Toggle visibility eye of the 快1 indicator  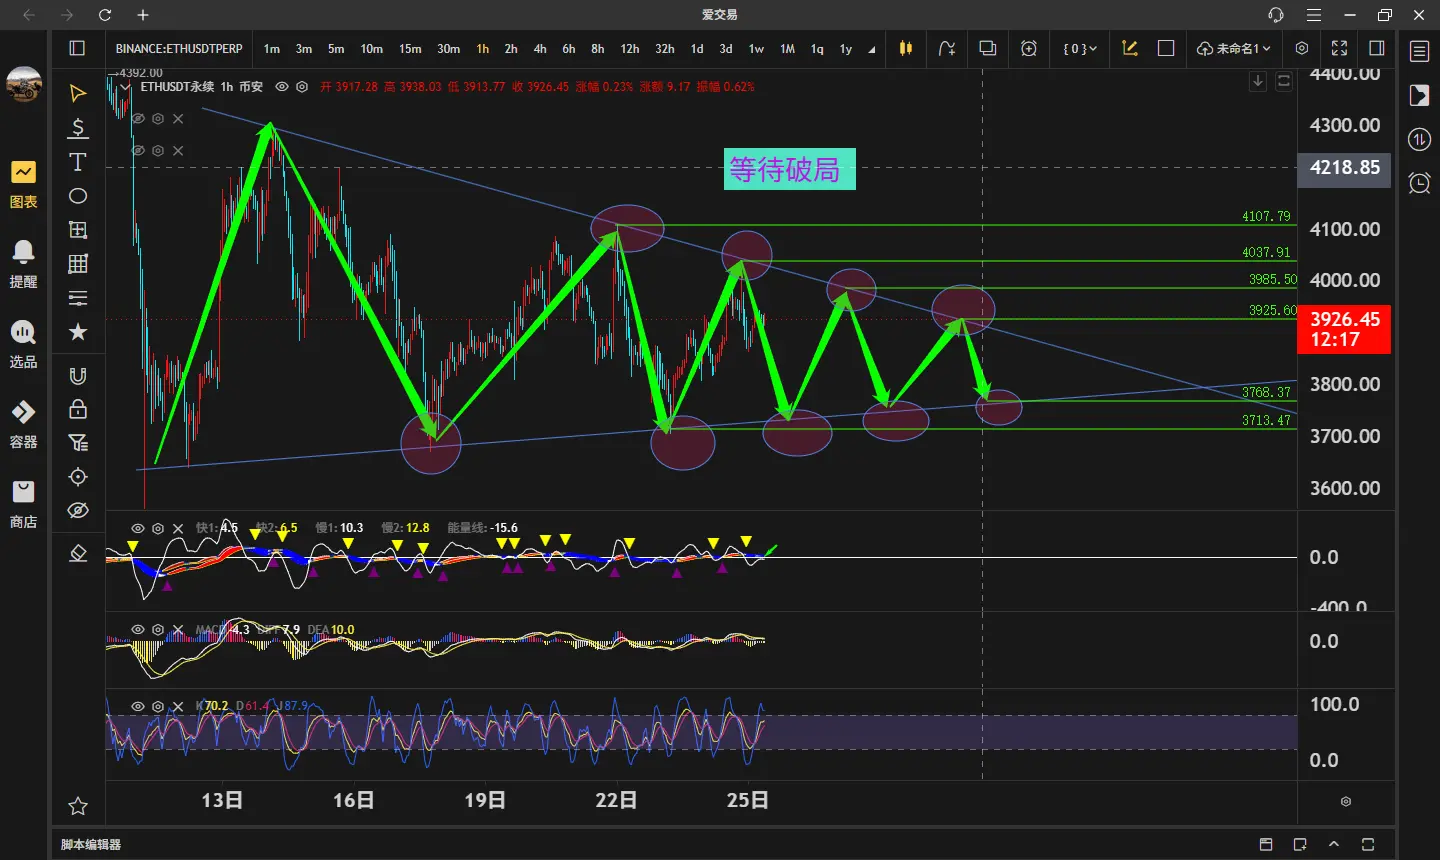coord(138,528)
